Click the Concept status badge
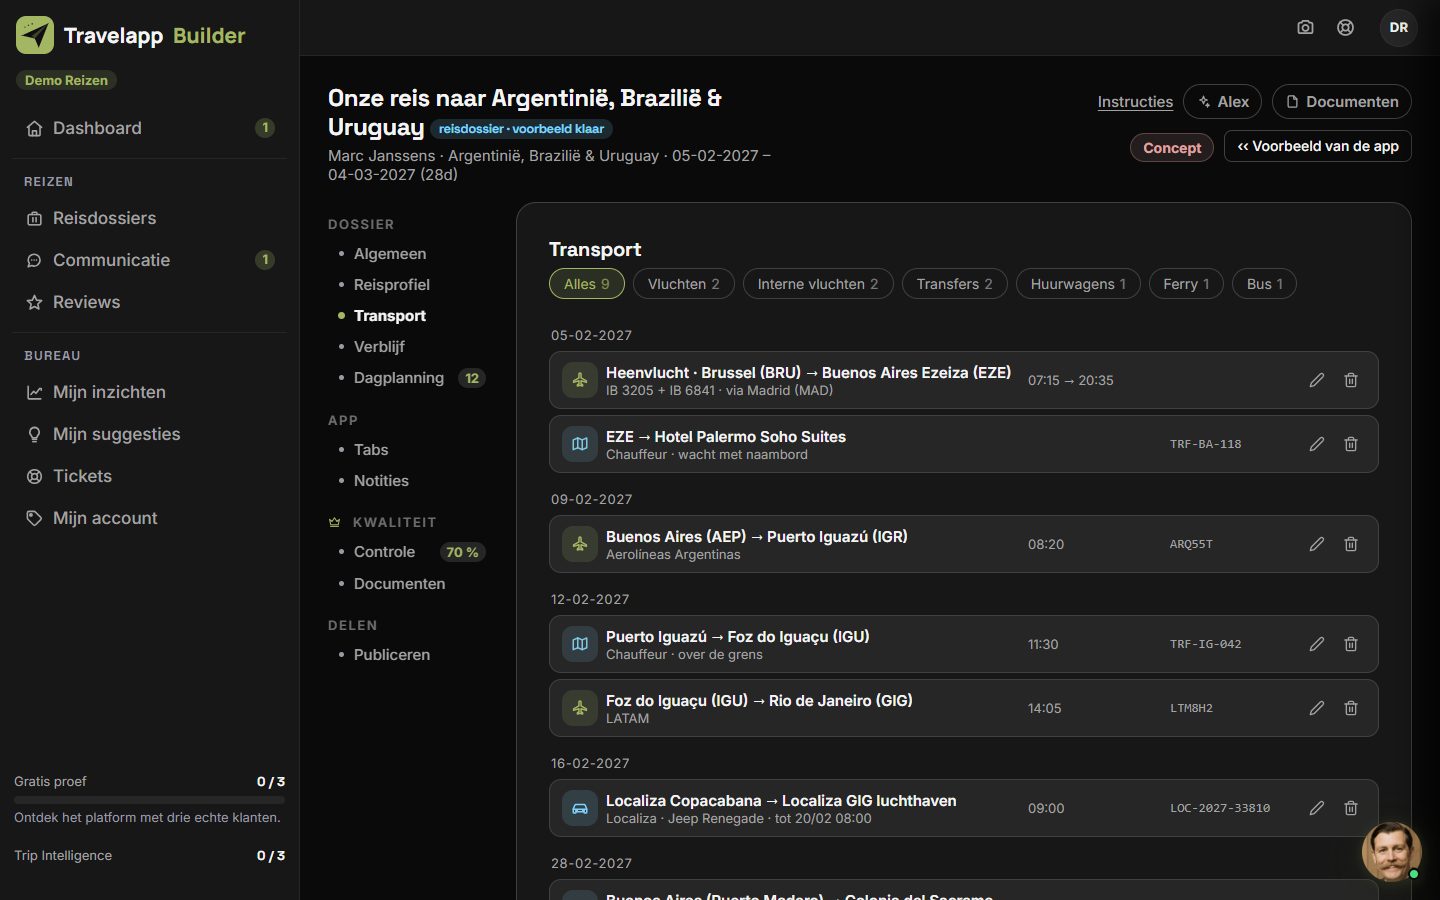1440x900 pixels. pos(1172,148)
